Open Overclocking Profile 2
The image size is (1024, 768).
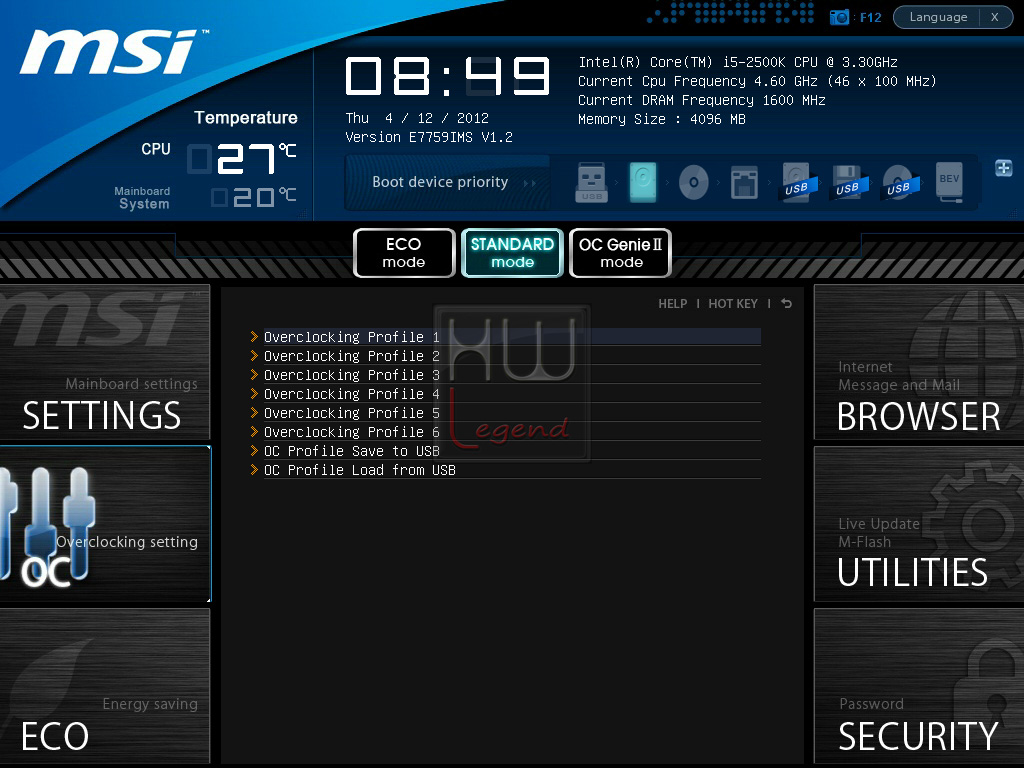[512, 356]
